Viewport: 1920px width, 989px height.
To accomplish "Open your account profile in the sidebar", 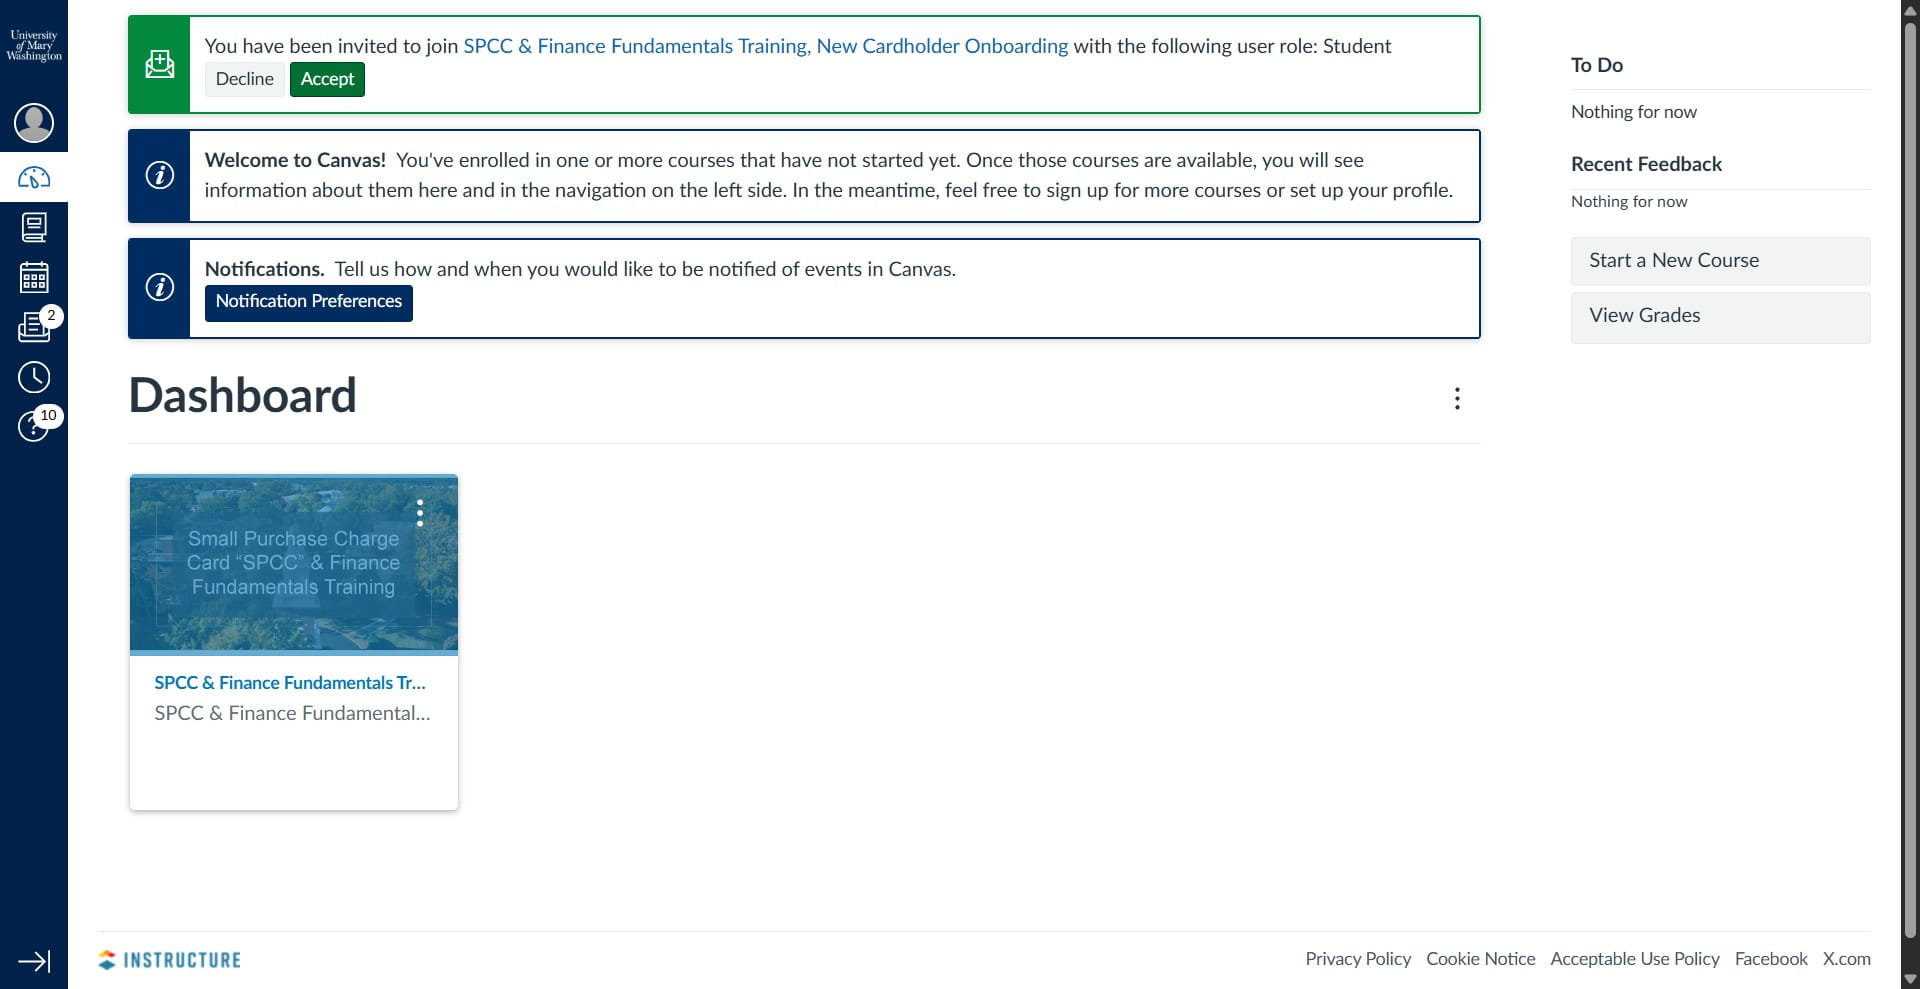I will [34, 123].
